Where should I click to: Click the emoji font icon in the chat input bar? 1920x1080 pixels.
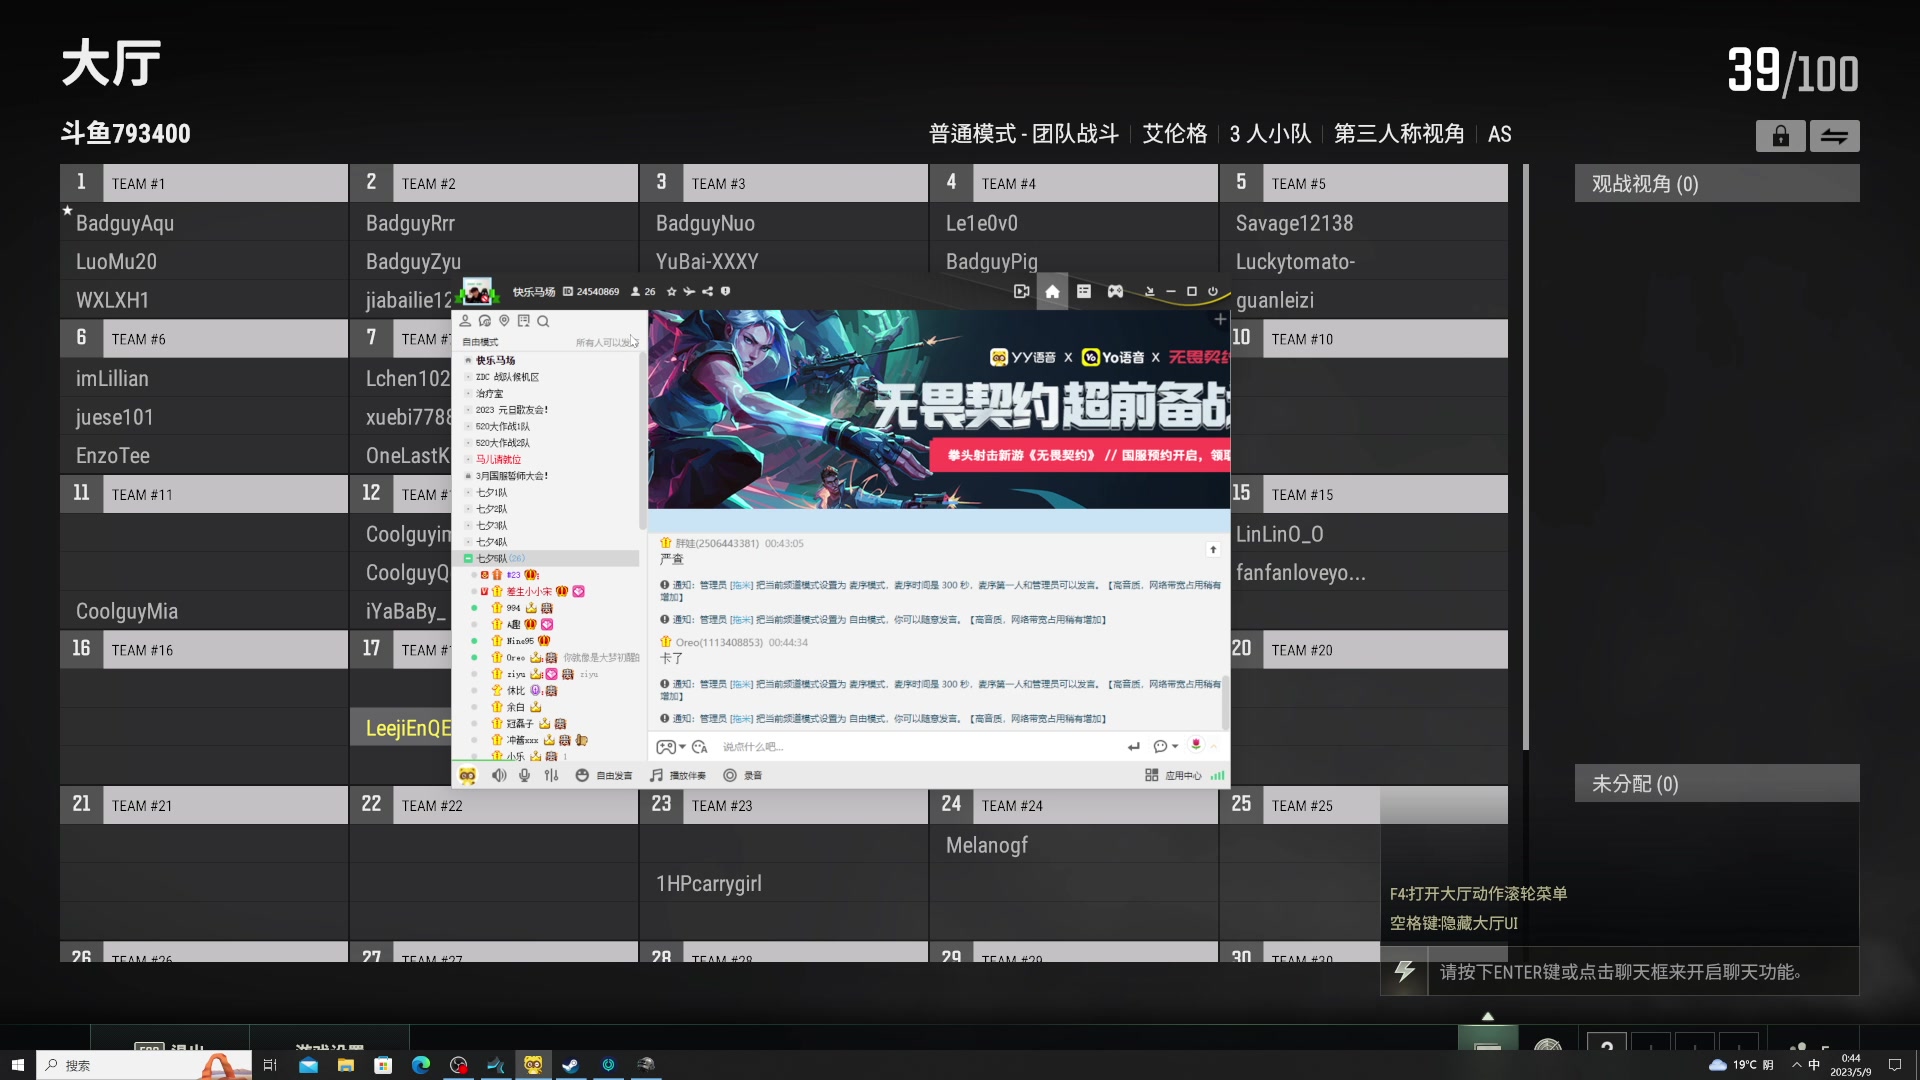[700, 747]
